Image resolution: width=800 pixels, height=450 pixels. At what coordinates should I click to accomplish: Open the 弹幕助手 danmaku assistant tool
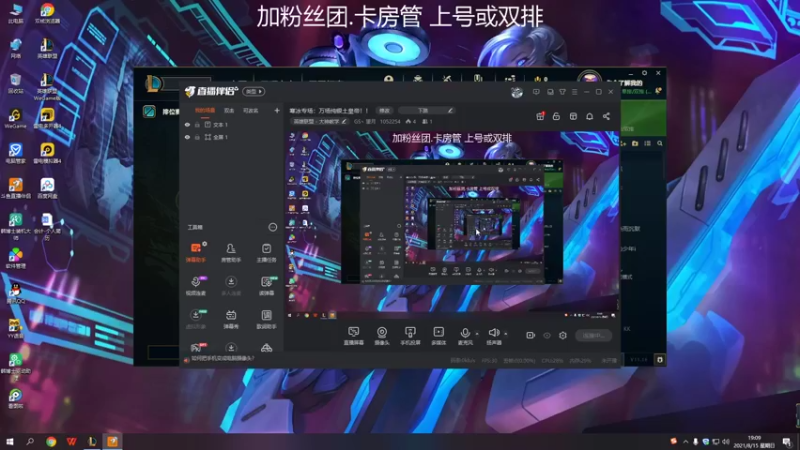pos(196,252)
